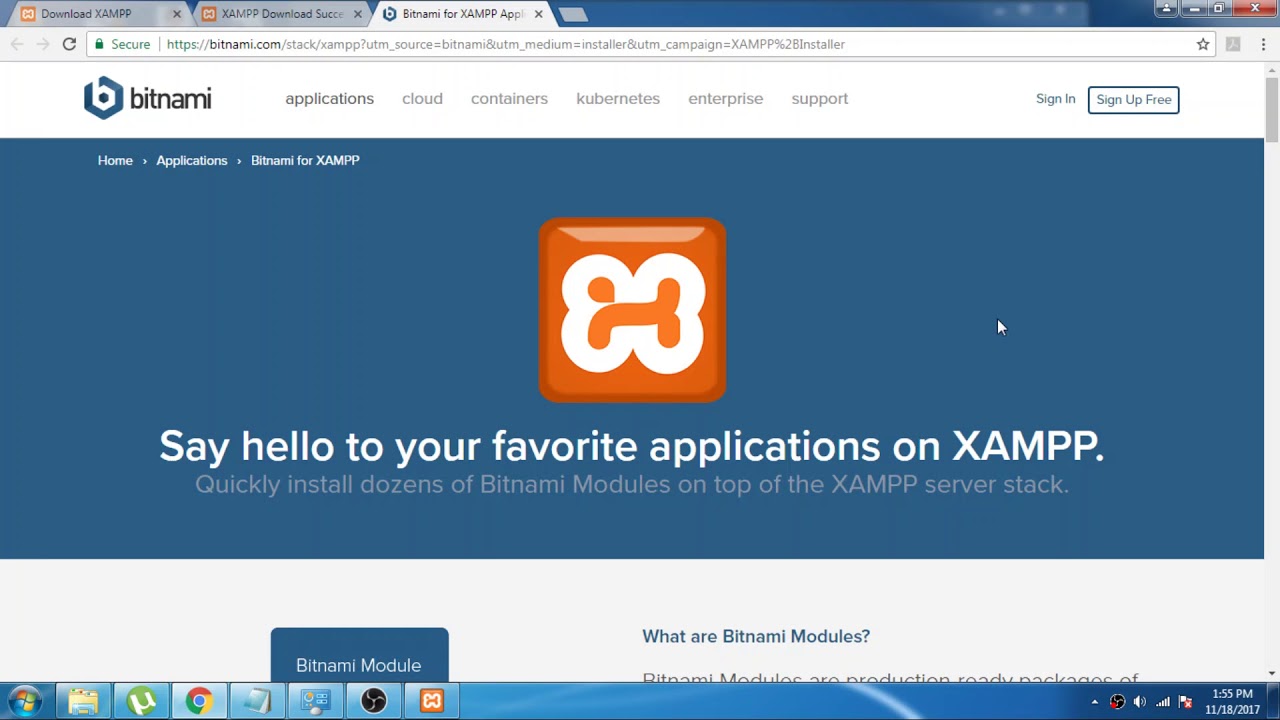Click the Sign In link

click(x=1055, y=99)
